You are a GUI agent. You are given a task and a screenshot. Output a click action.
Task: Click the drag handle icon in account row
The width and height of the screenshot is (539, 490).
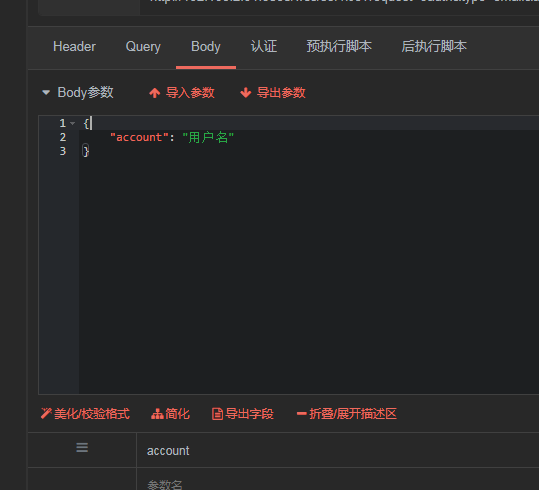[x=82, y=448]
